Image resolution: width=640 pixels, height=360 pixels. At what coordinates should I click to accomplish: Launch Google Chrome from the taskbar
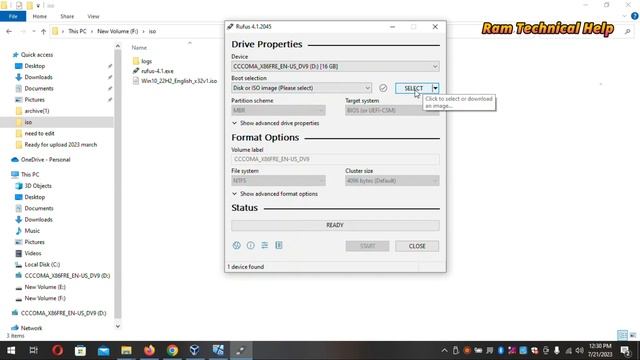[172, 351]
